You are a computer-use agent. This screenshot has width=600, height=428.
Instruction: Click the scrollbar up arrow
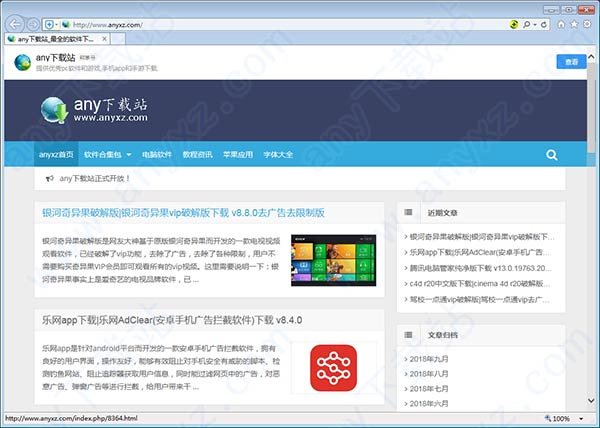591,57
